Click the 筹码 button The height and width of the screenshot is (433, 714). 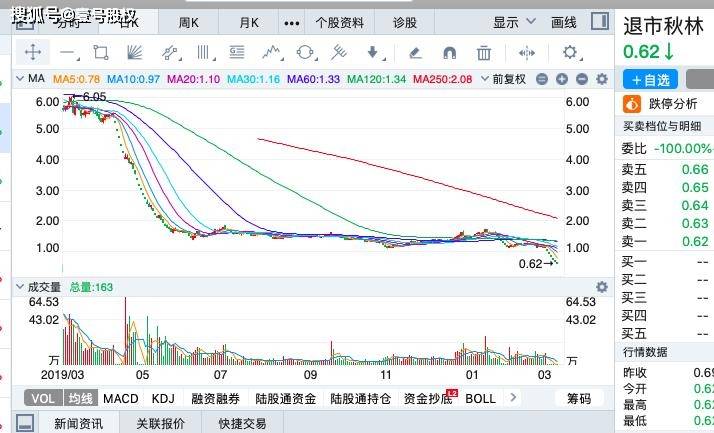click(x=579, y=399)
